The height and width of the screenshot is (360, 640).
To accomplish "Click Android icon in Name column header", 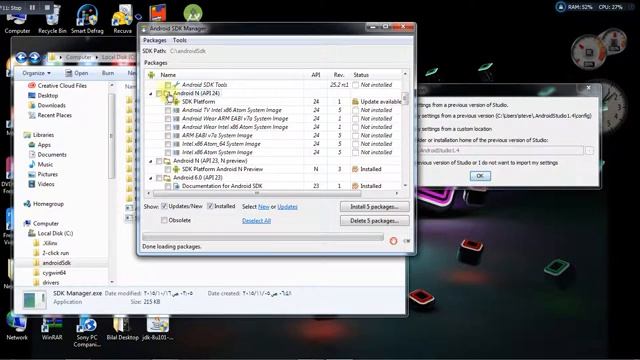I will click(x=151, y=75).
